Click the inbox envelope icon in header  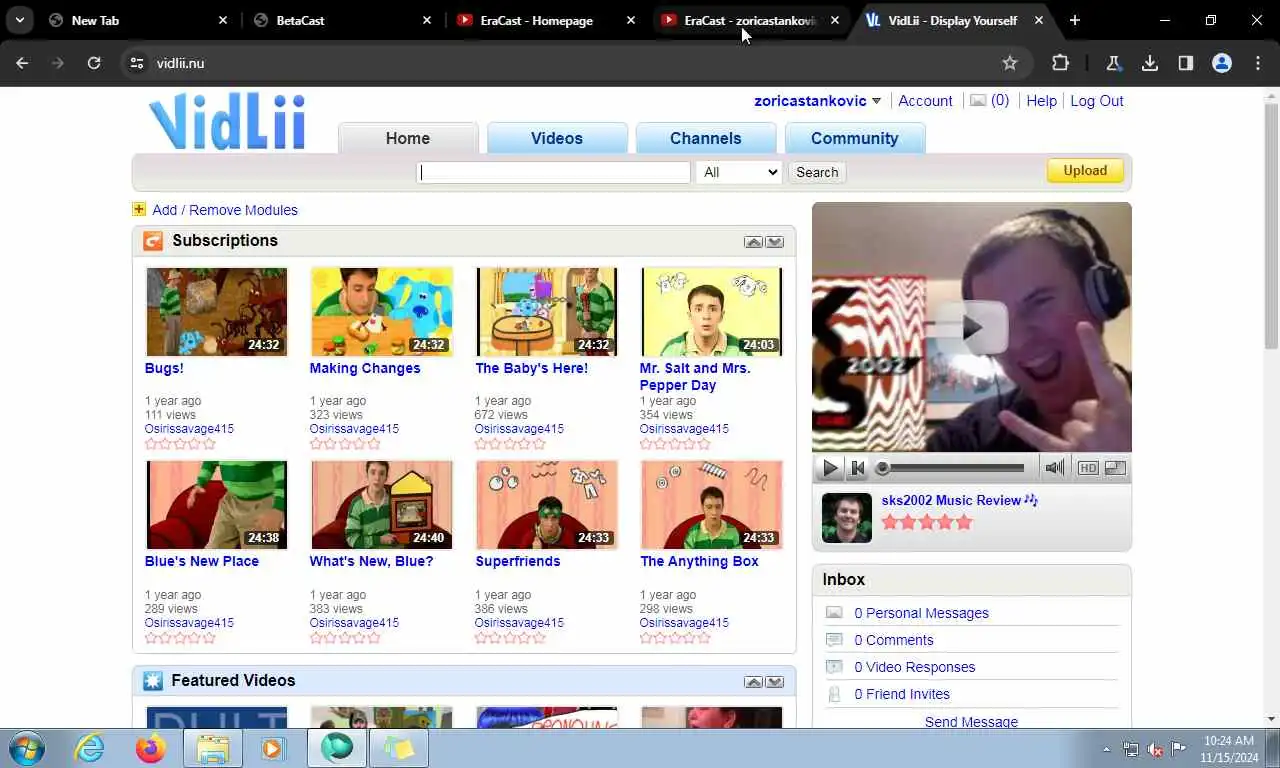pos(978,101)
